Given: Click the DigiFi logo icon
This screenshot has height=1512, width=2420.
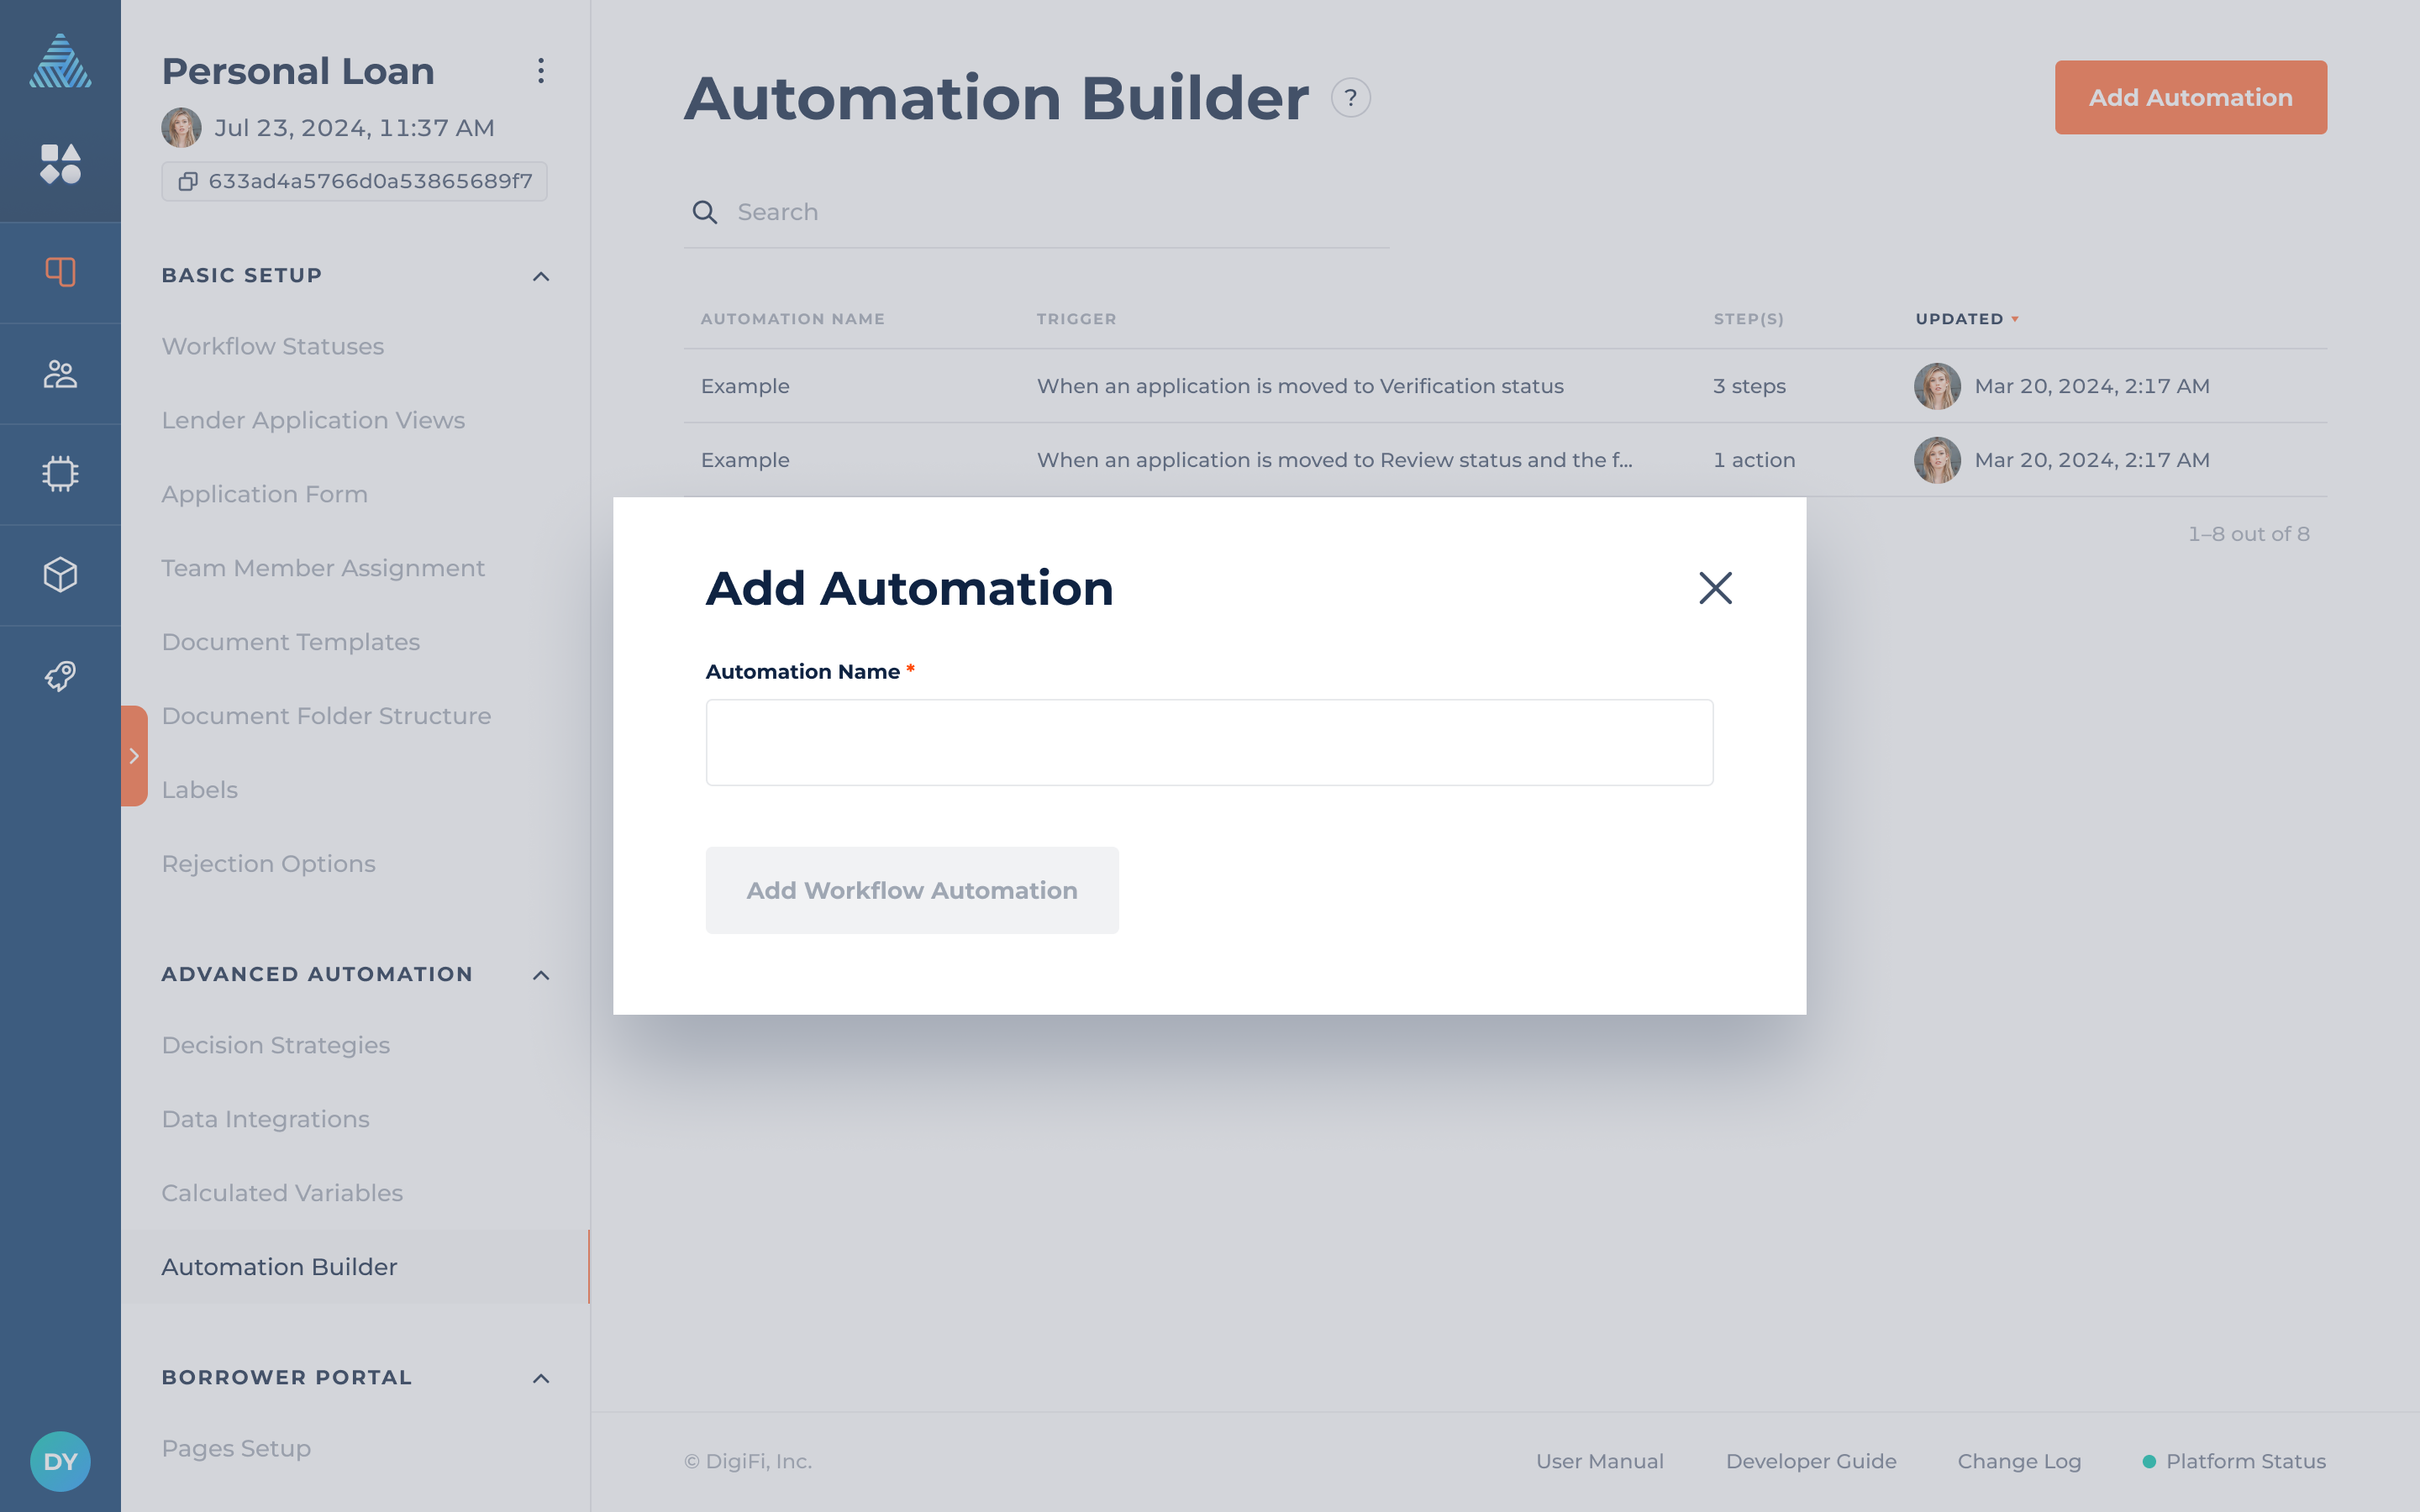Looking at the screenshot, I should pyautogui.click(x=60, y=60).
